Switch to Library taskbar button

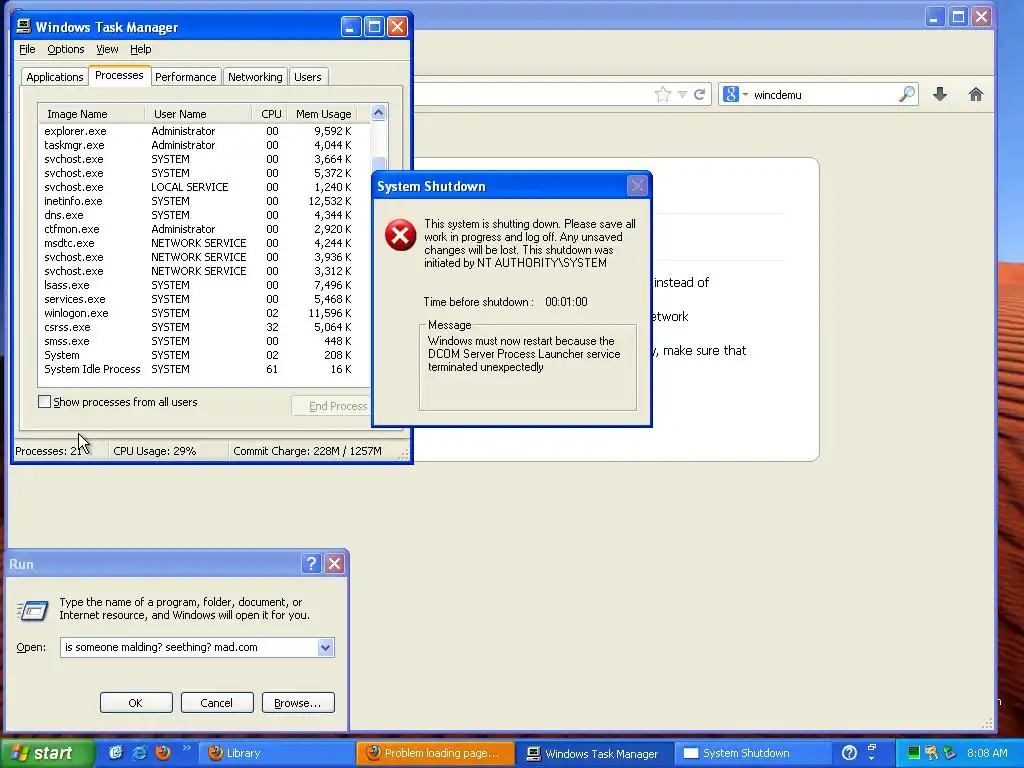pos(275,754)
